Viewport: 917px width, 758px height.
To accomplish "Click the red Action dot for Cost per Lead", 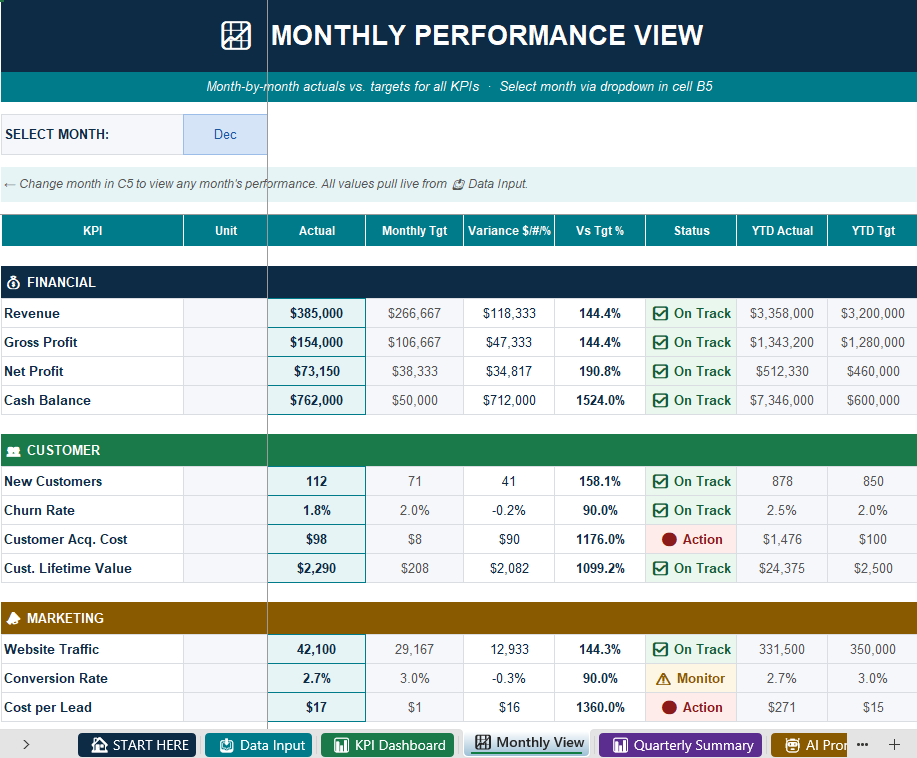I will pos(669,708).
